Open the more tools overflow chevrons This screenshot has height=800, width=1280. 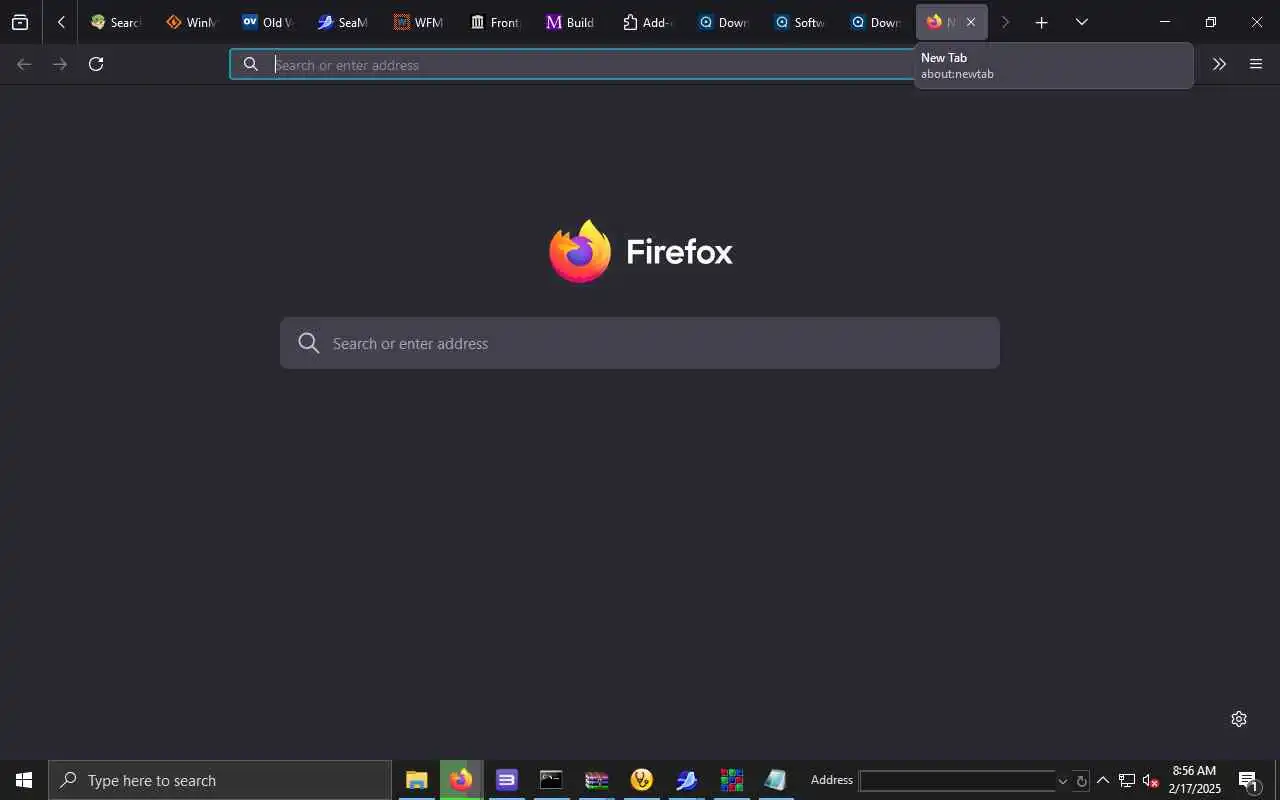1219,64
